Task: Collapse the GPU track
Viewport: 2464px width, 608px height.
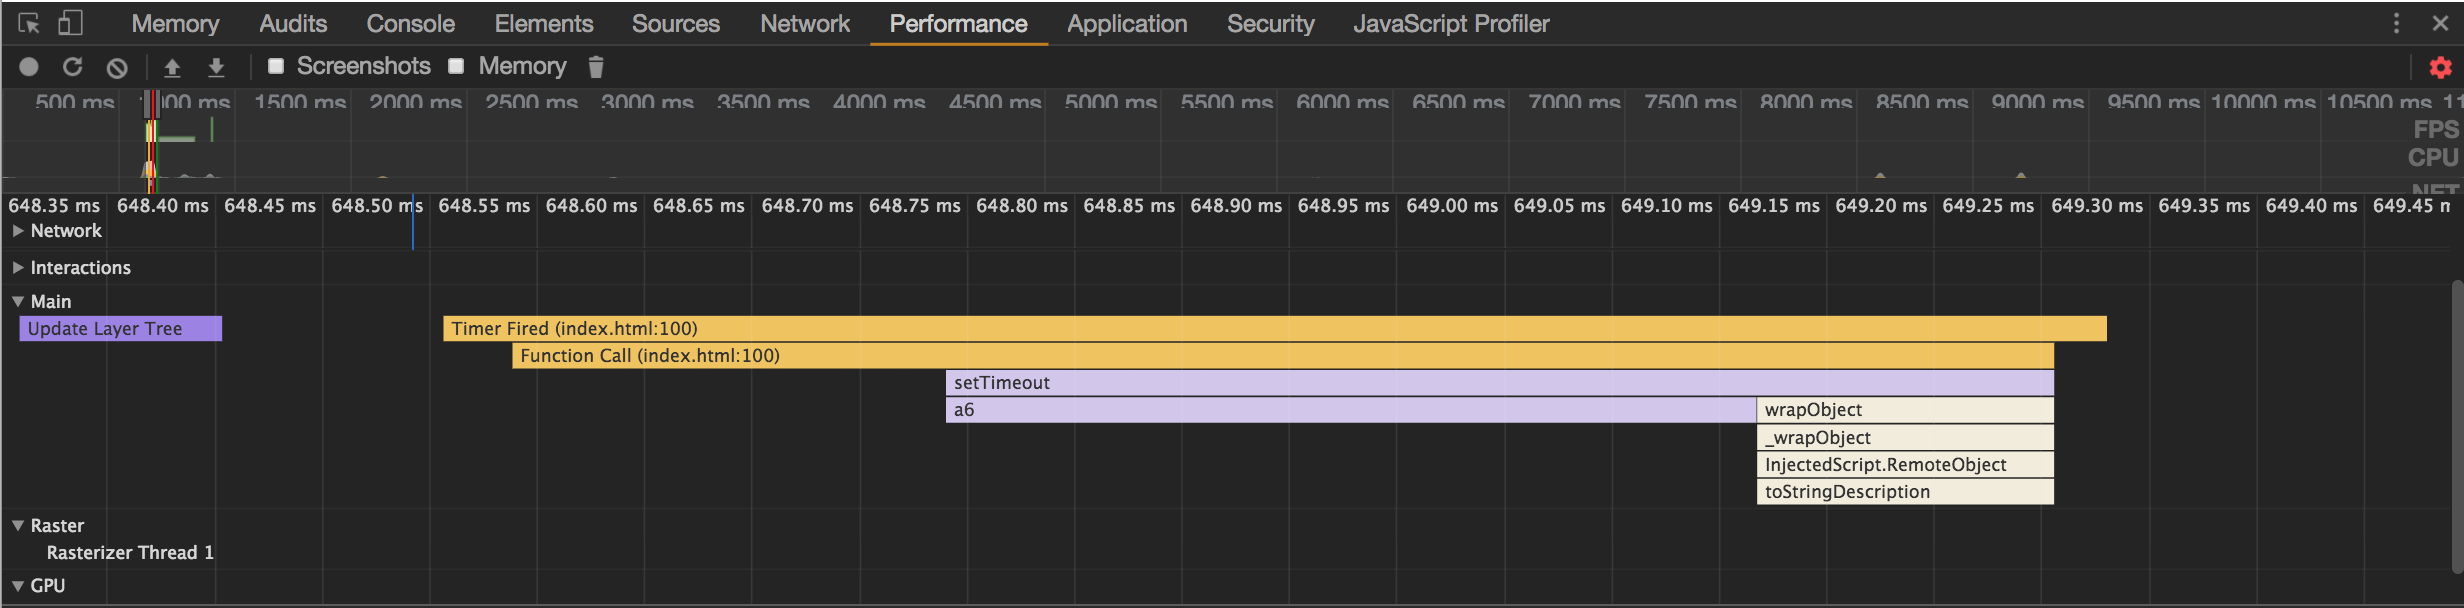Action: pos(17,586)
